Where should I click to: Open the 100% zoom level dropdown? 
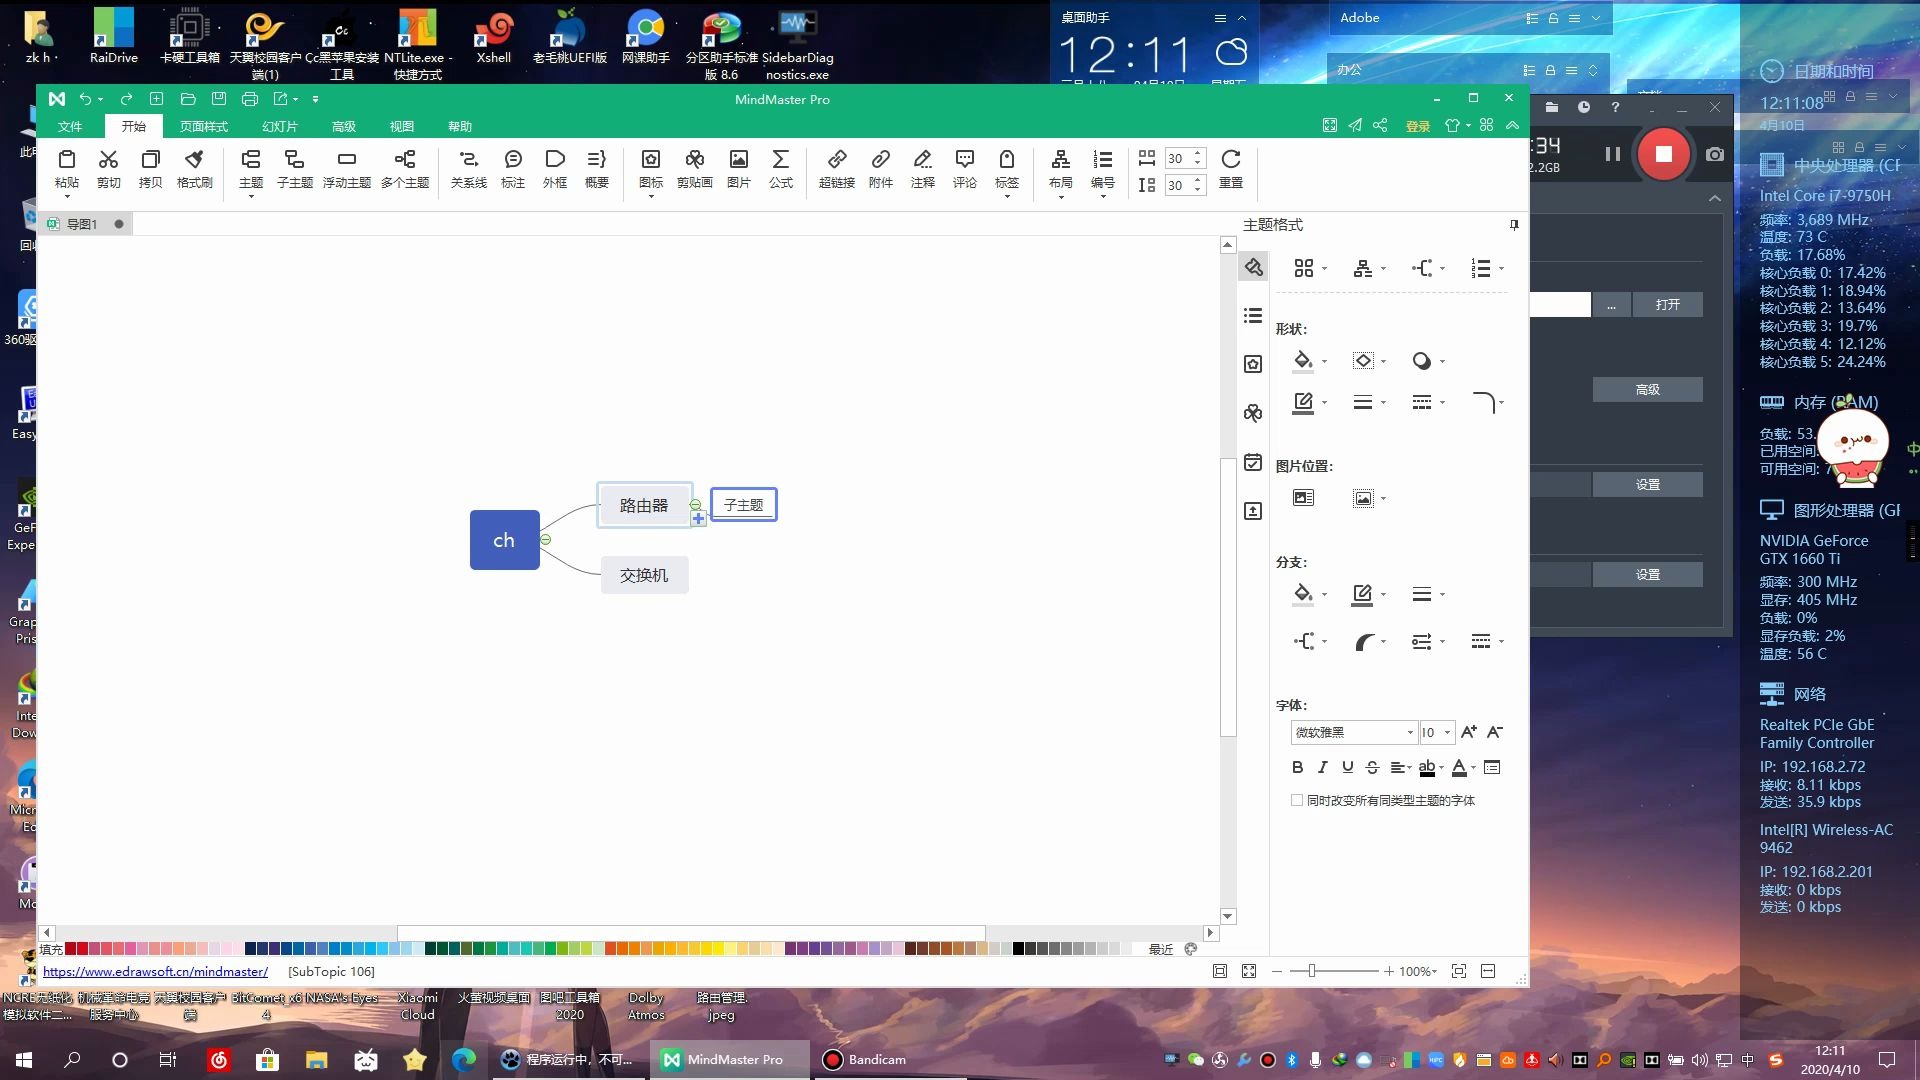click(x=1419, y=972)
